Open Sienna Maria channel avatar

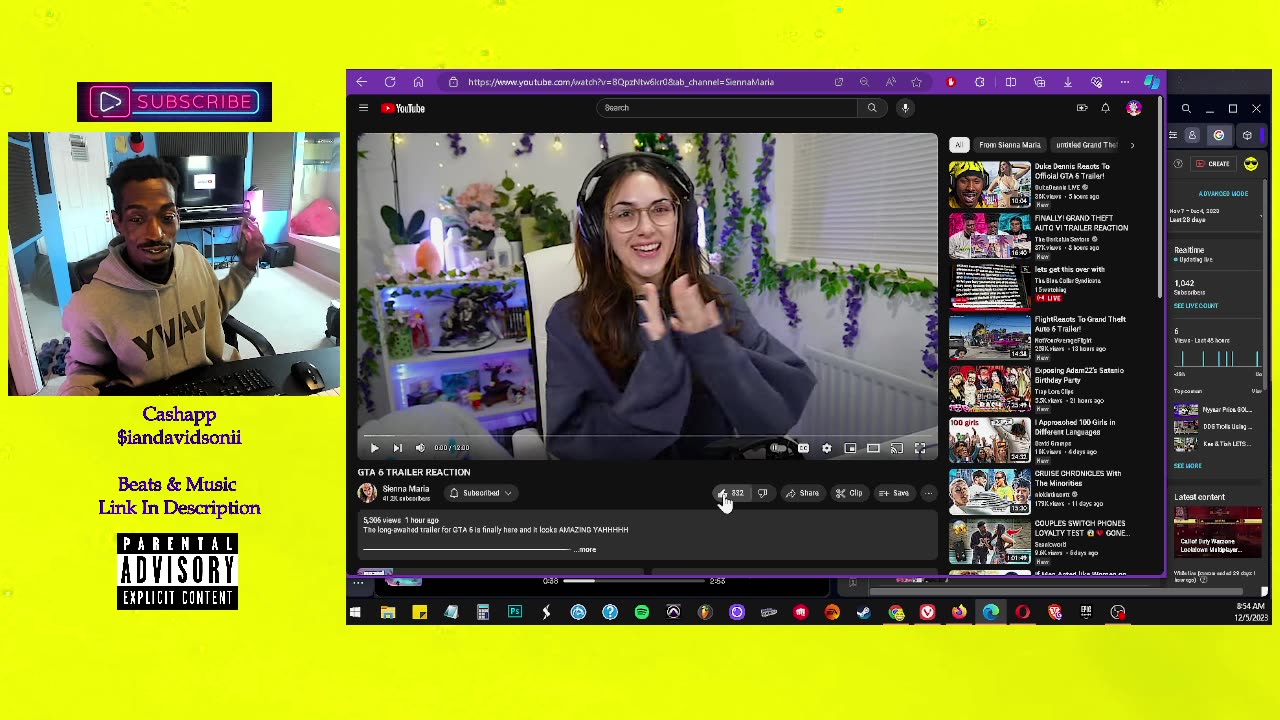click(367, 492)
